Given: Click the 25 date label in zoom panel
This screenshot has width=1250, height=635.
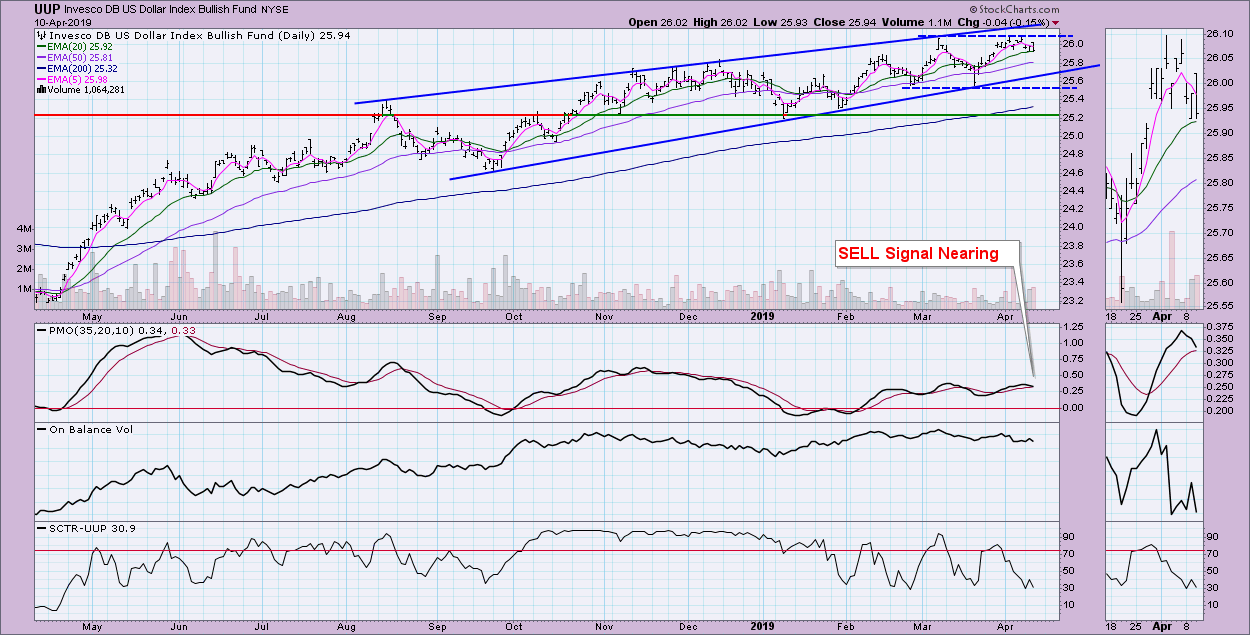Looking at the screenshot, I should point(1134,625).
